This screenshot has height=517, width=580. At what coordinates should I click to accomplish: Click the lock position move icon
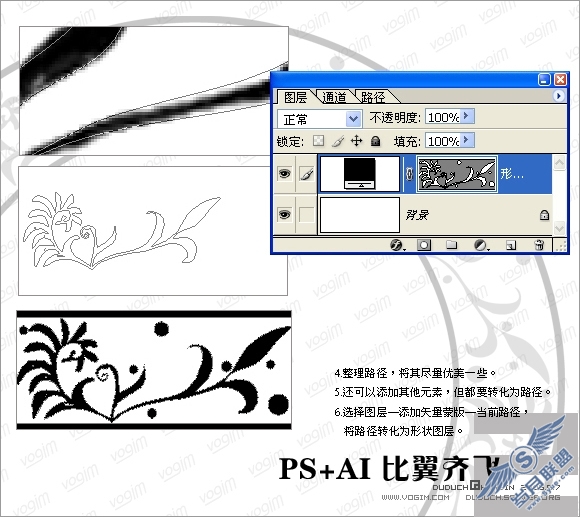(356, 141)
